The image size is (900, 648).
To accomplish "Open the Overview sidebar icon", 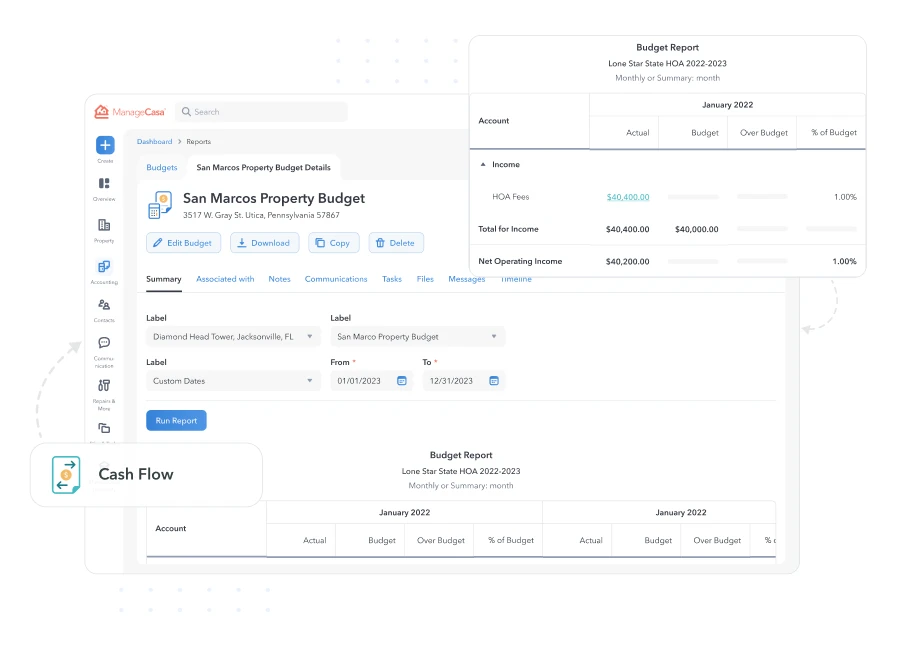I will coord(104,184).
